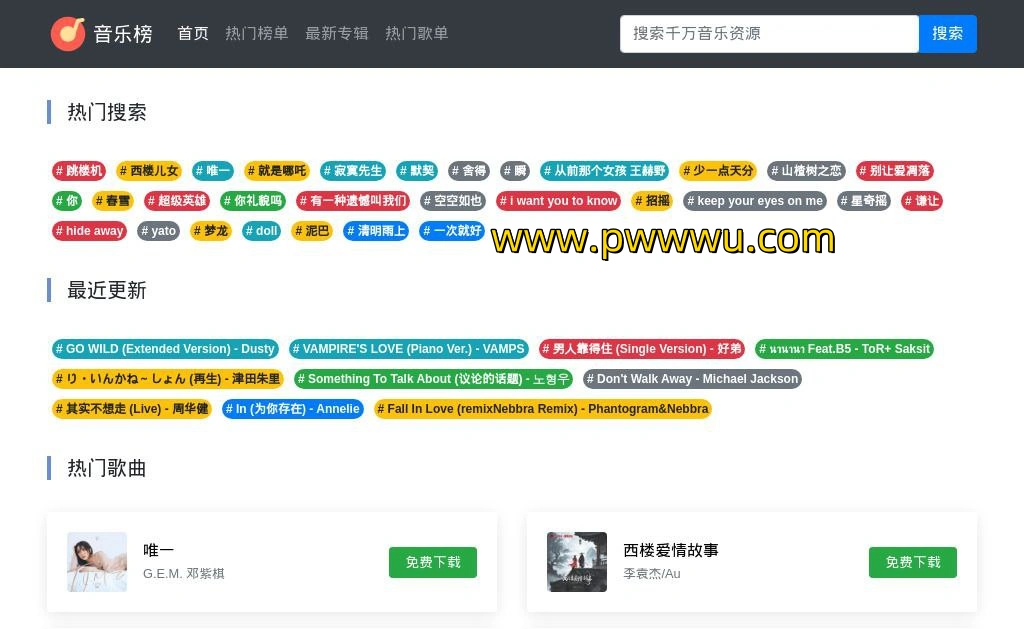1024x629 pixels.
Task: Select the # 星奇摇 tag
Action: tap(863, 201)
